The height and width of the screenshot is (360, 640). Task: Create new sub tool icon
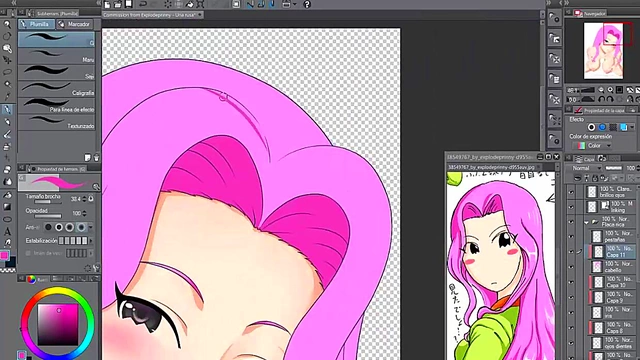[x=87, y=158]
